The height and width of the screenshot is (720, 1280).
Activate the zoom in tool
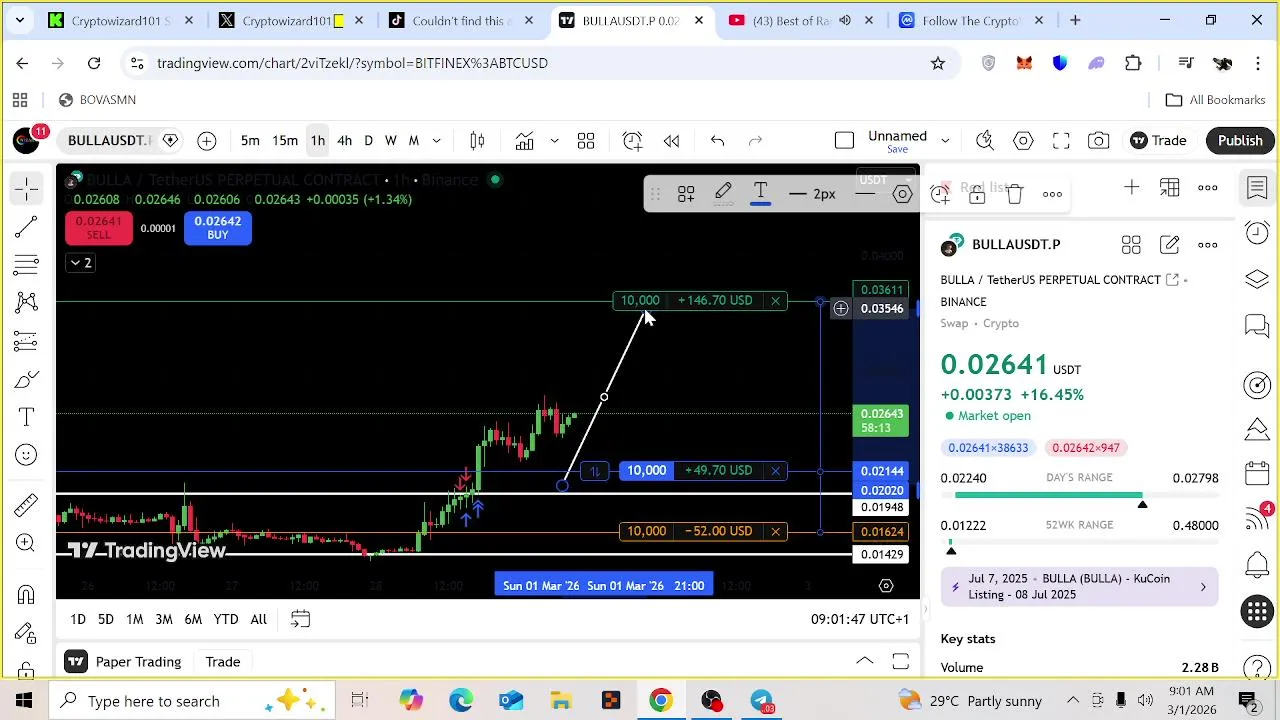(x=27, y=543)
